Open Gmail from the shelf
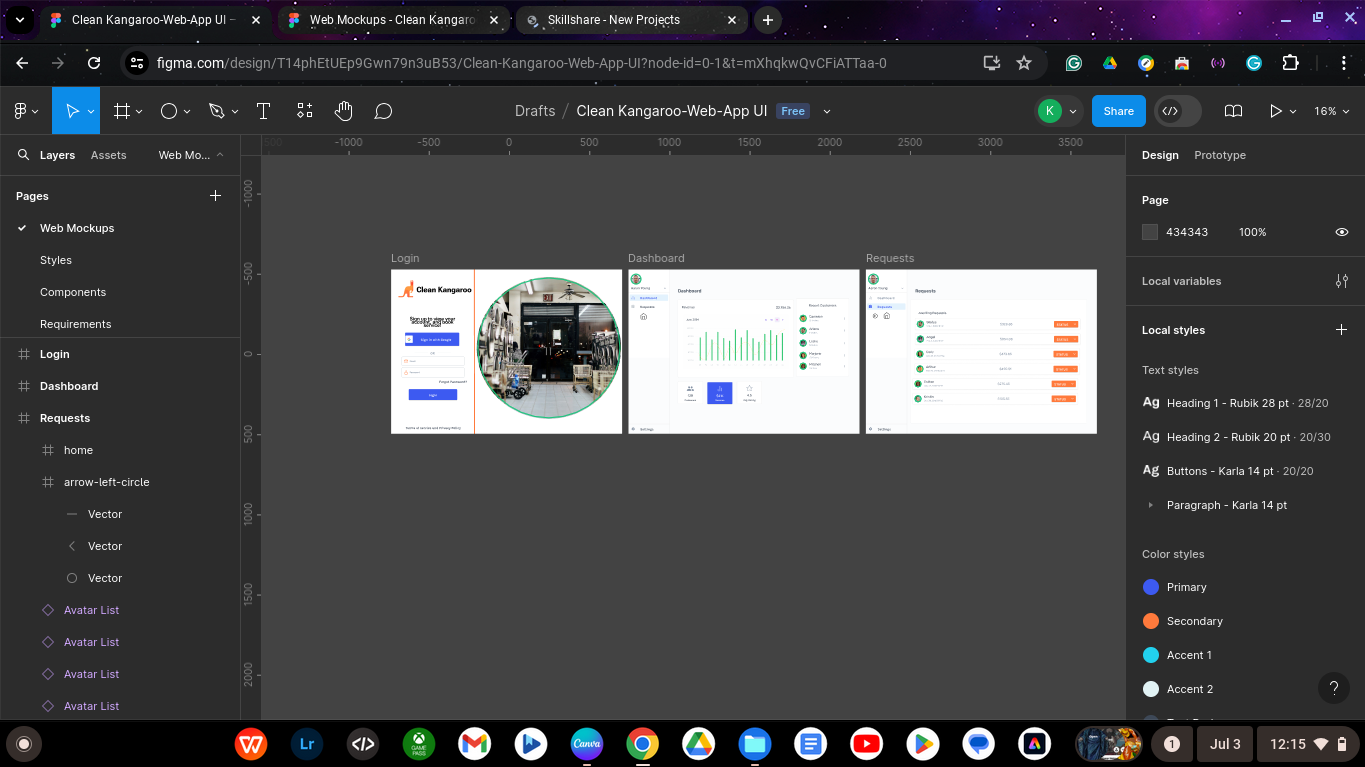 coord(475,744)
